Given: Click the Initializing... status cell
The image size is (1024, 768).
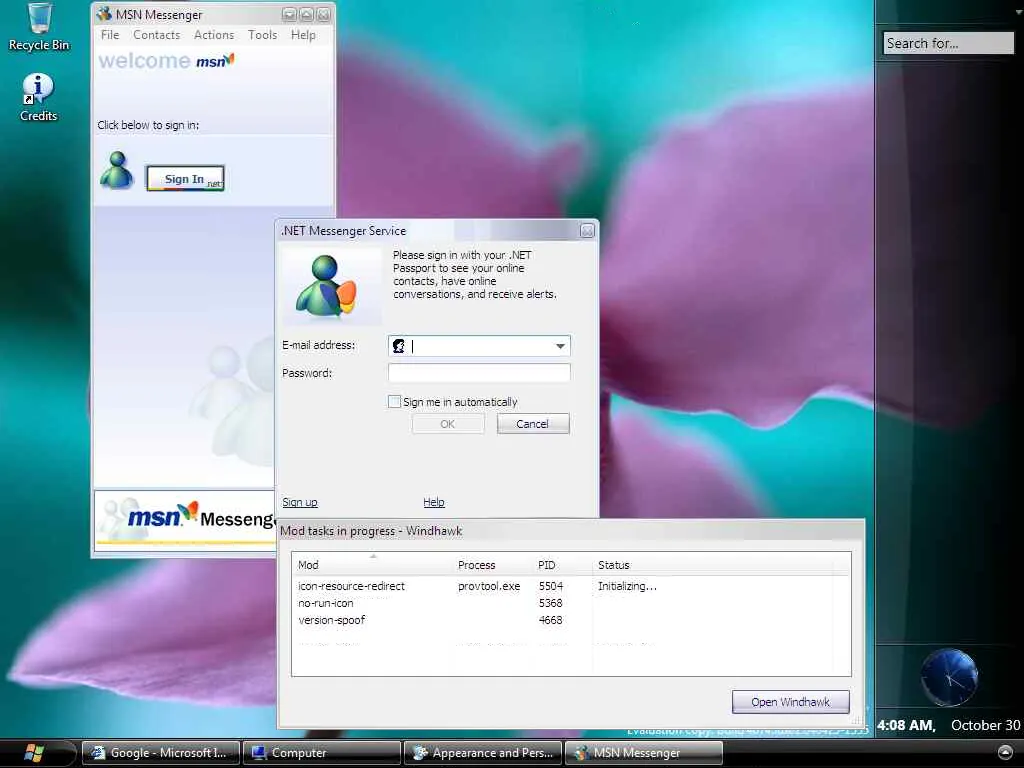Looking at the screenshot, I should [628, 586].
